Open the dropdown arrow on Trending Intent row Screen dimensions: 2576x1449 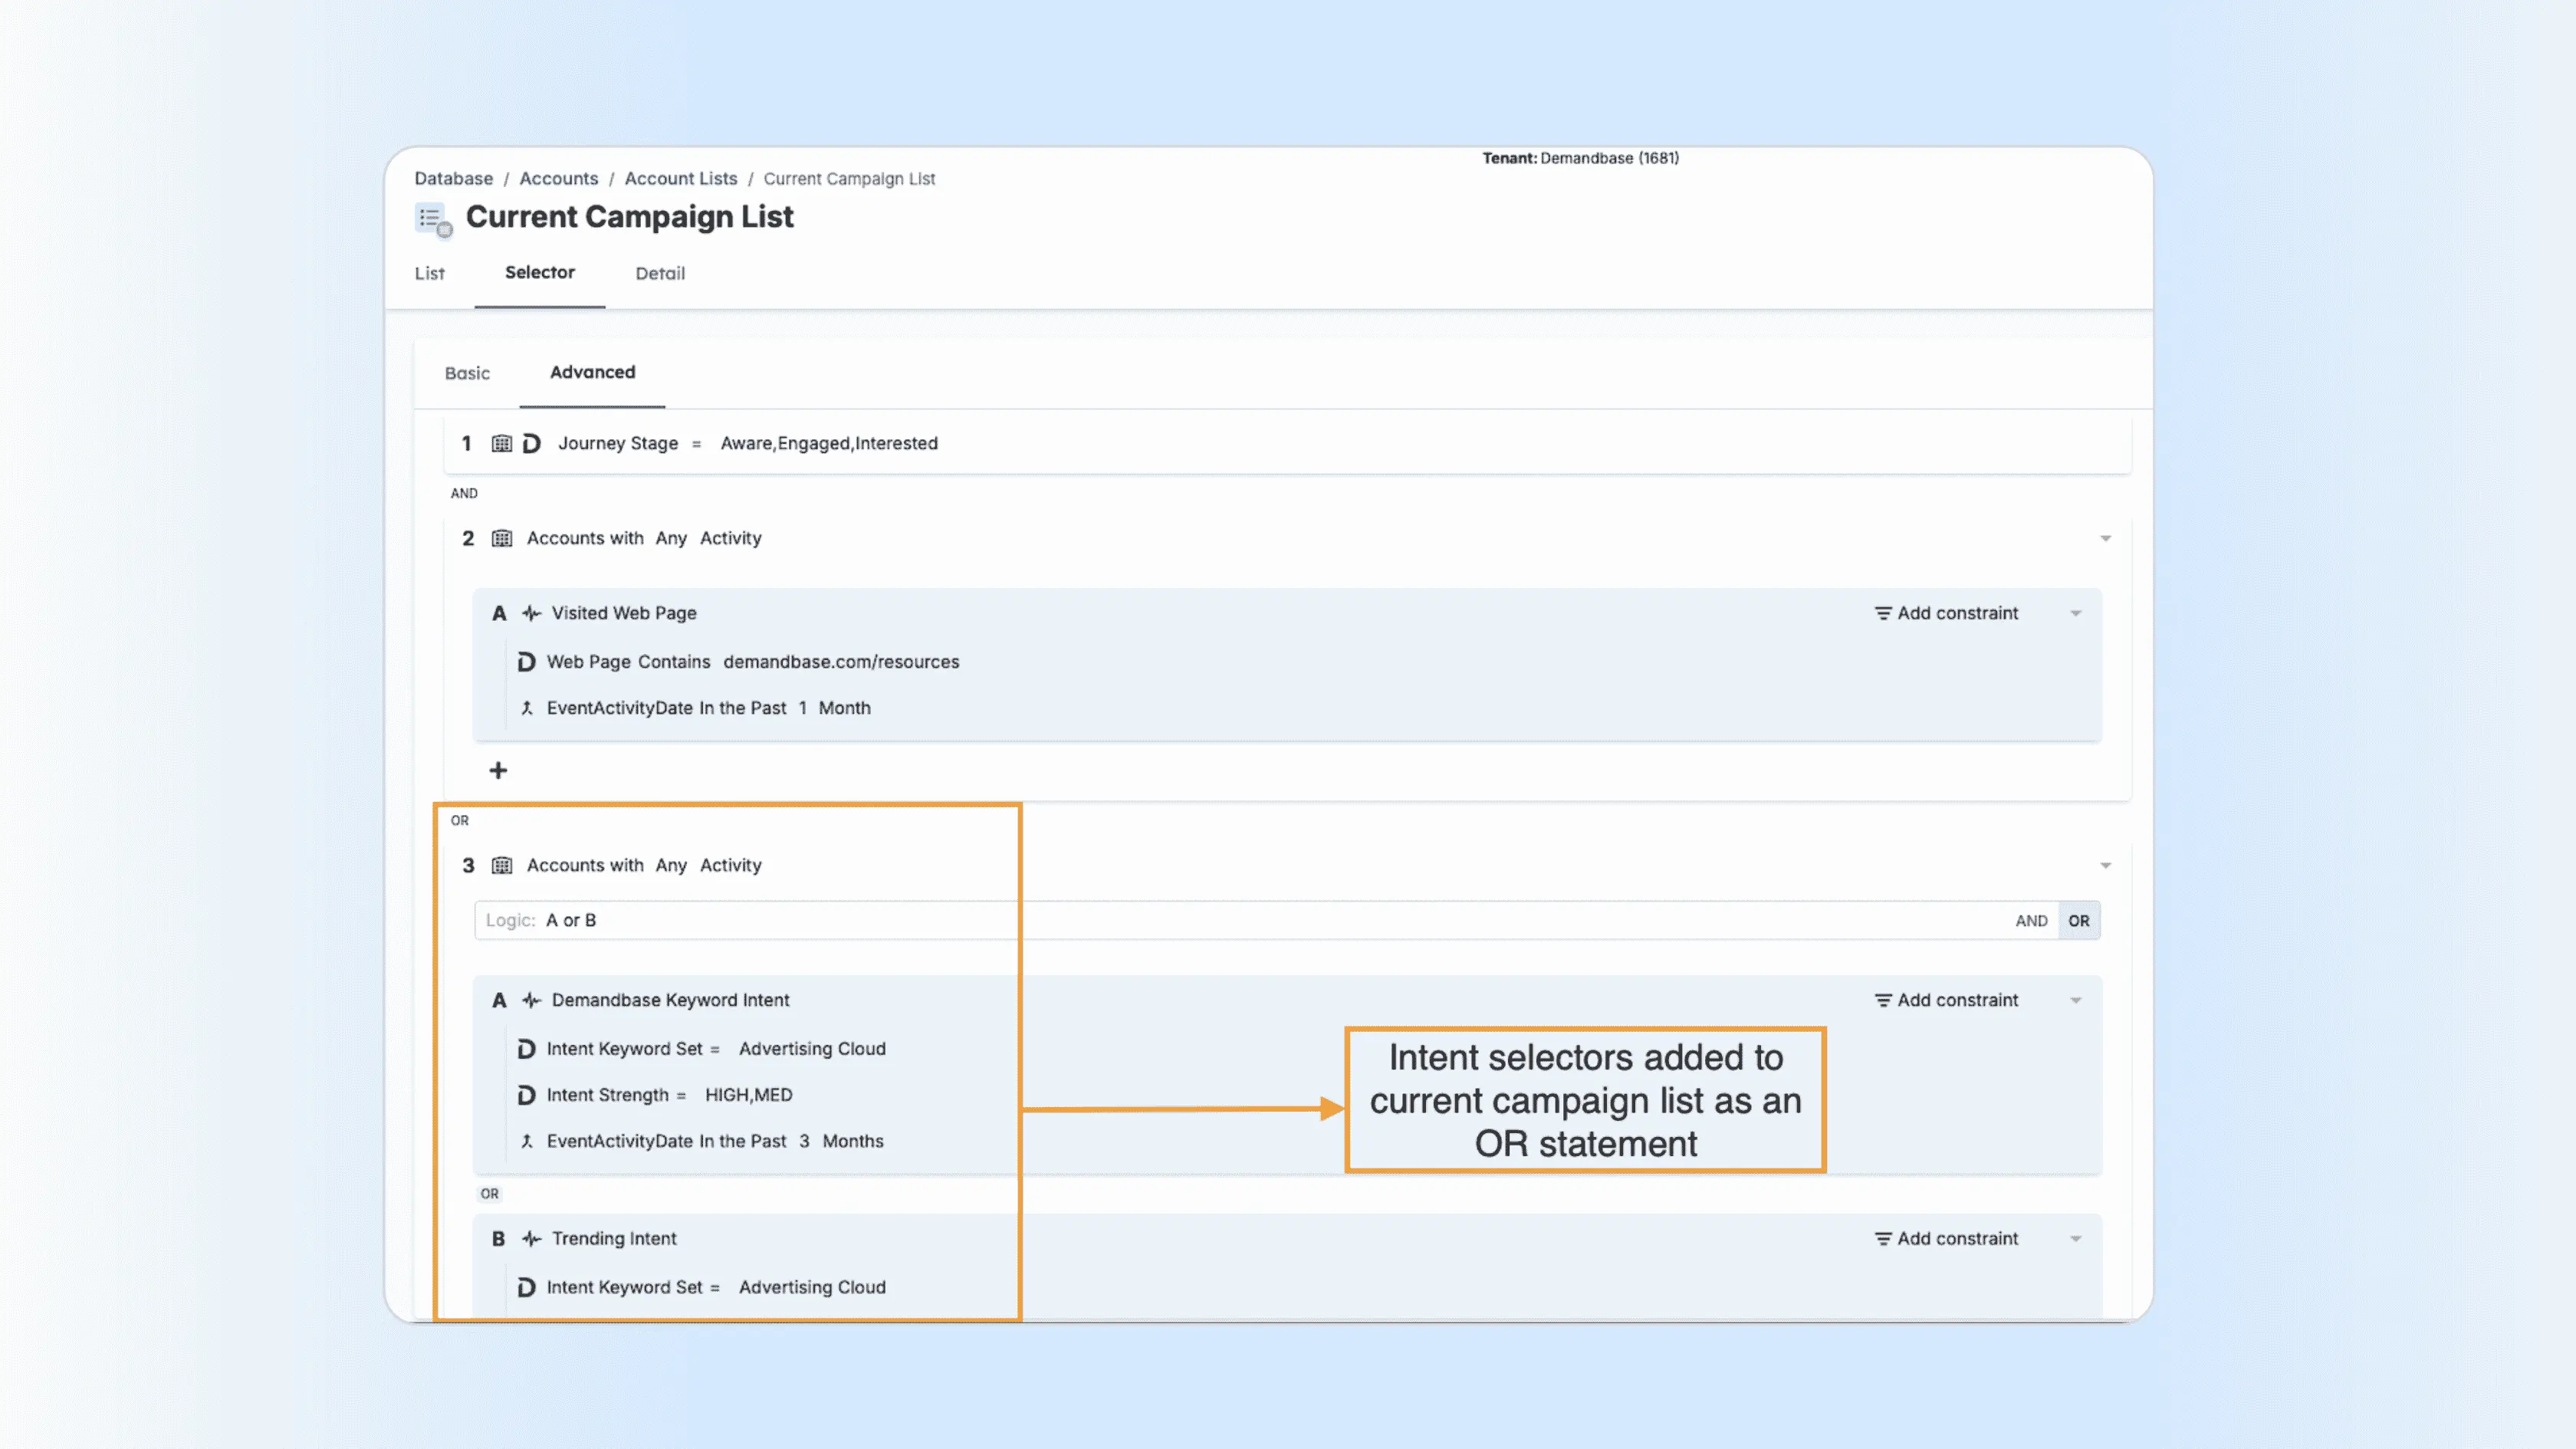coord(2075,1239)
